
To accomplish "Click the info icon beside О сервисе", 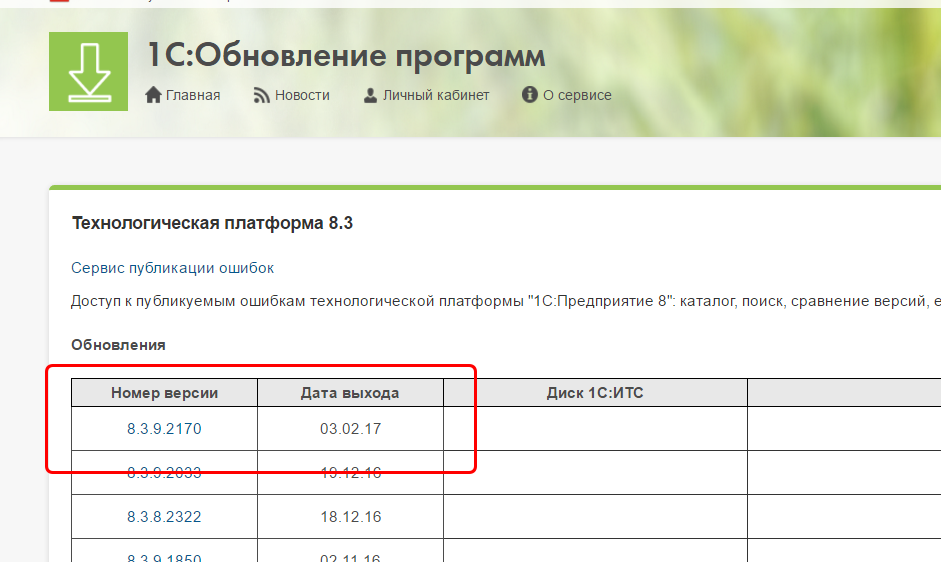I will pyautogui.click(x=530, y=95).
